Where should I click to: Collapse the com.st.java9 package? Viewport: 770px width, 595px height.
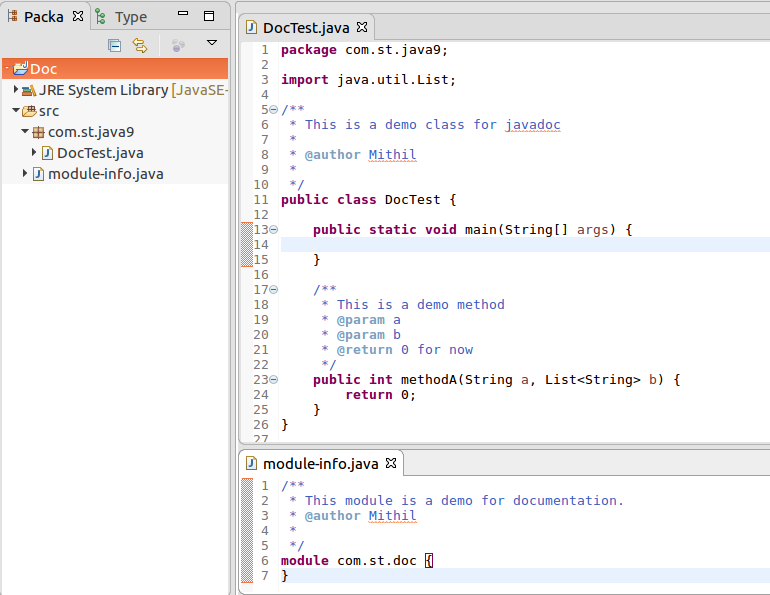coord(25,132)
